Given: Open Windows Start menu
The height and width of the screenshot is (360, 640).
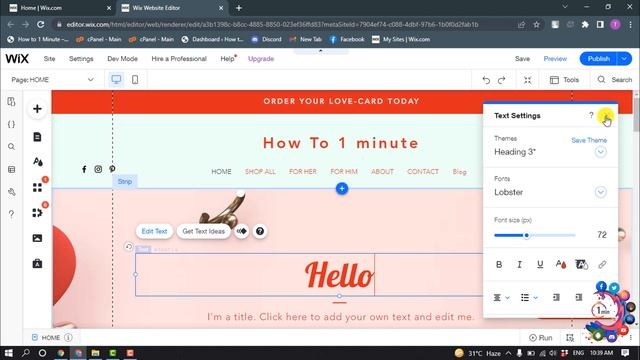Looking at the screenshot, I should tap(9, 353).
